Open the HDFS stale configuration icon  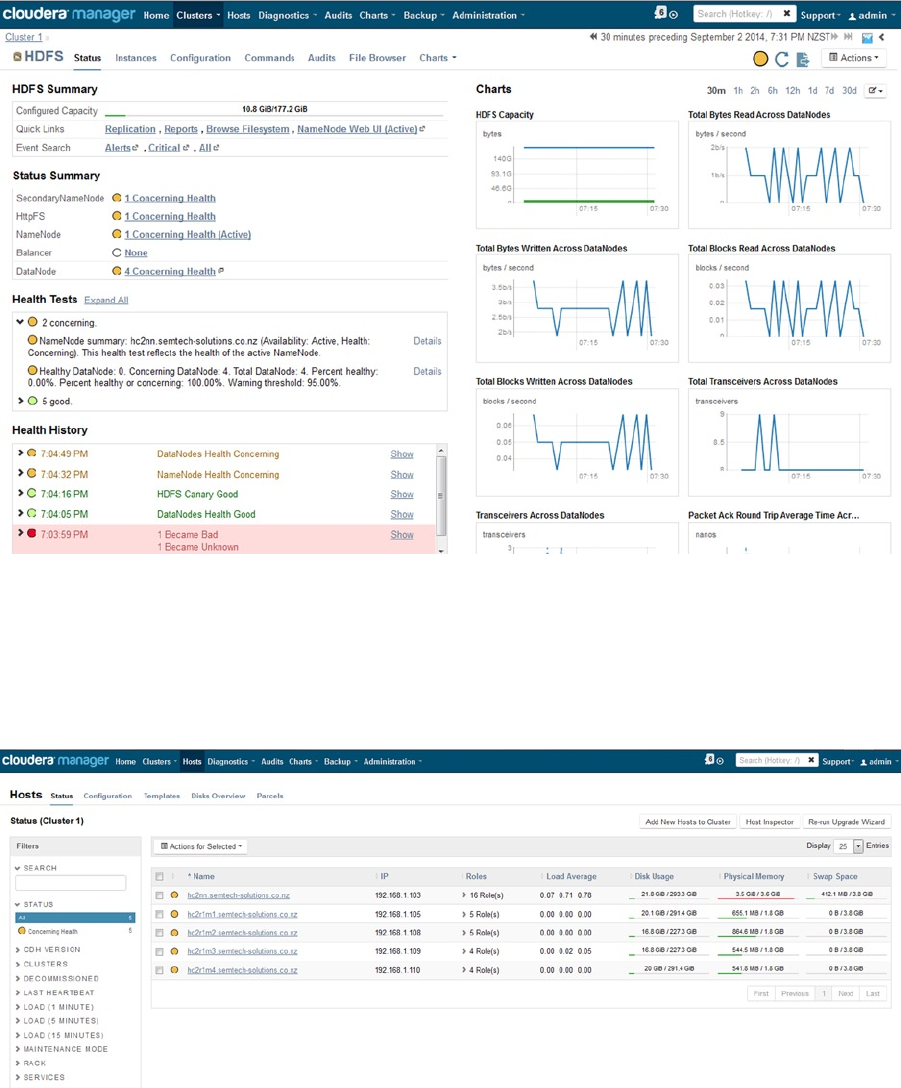click(803, 59)
